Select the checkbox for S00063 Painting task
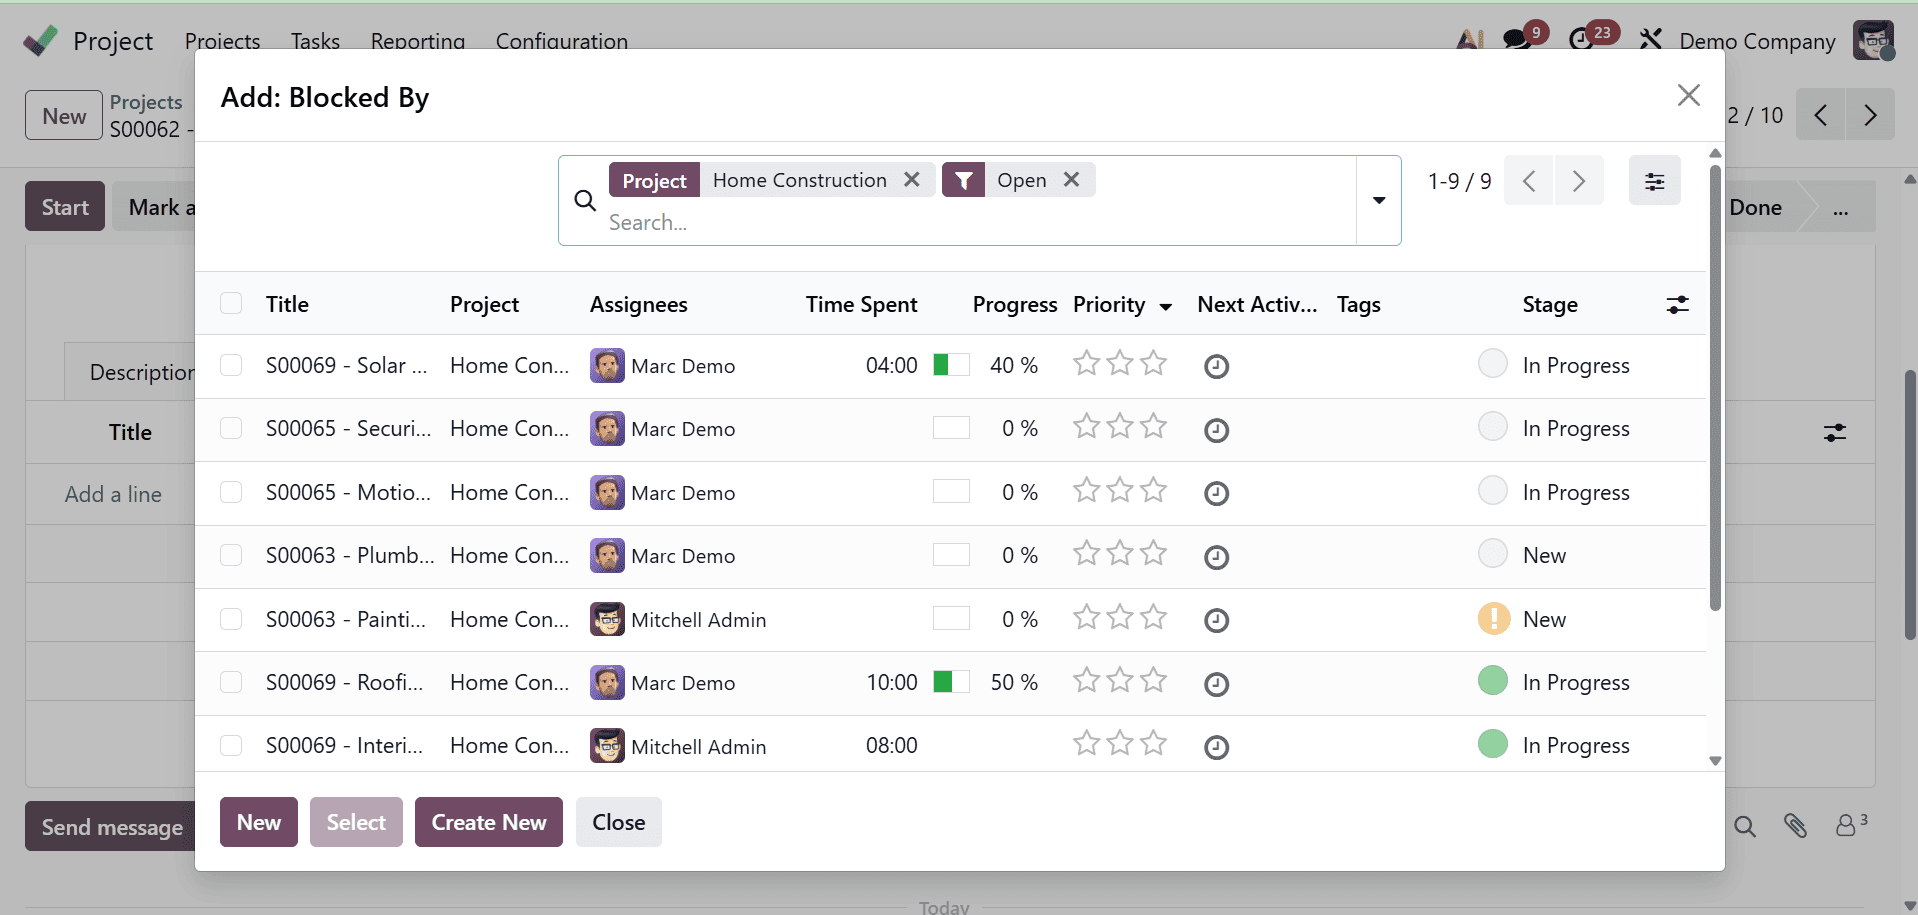The image size is (1918, 915). click(x=230, y=618)
